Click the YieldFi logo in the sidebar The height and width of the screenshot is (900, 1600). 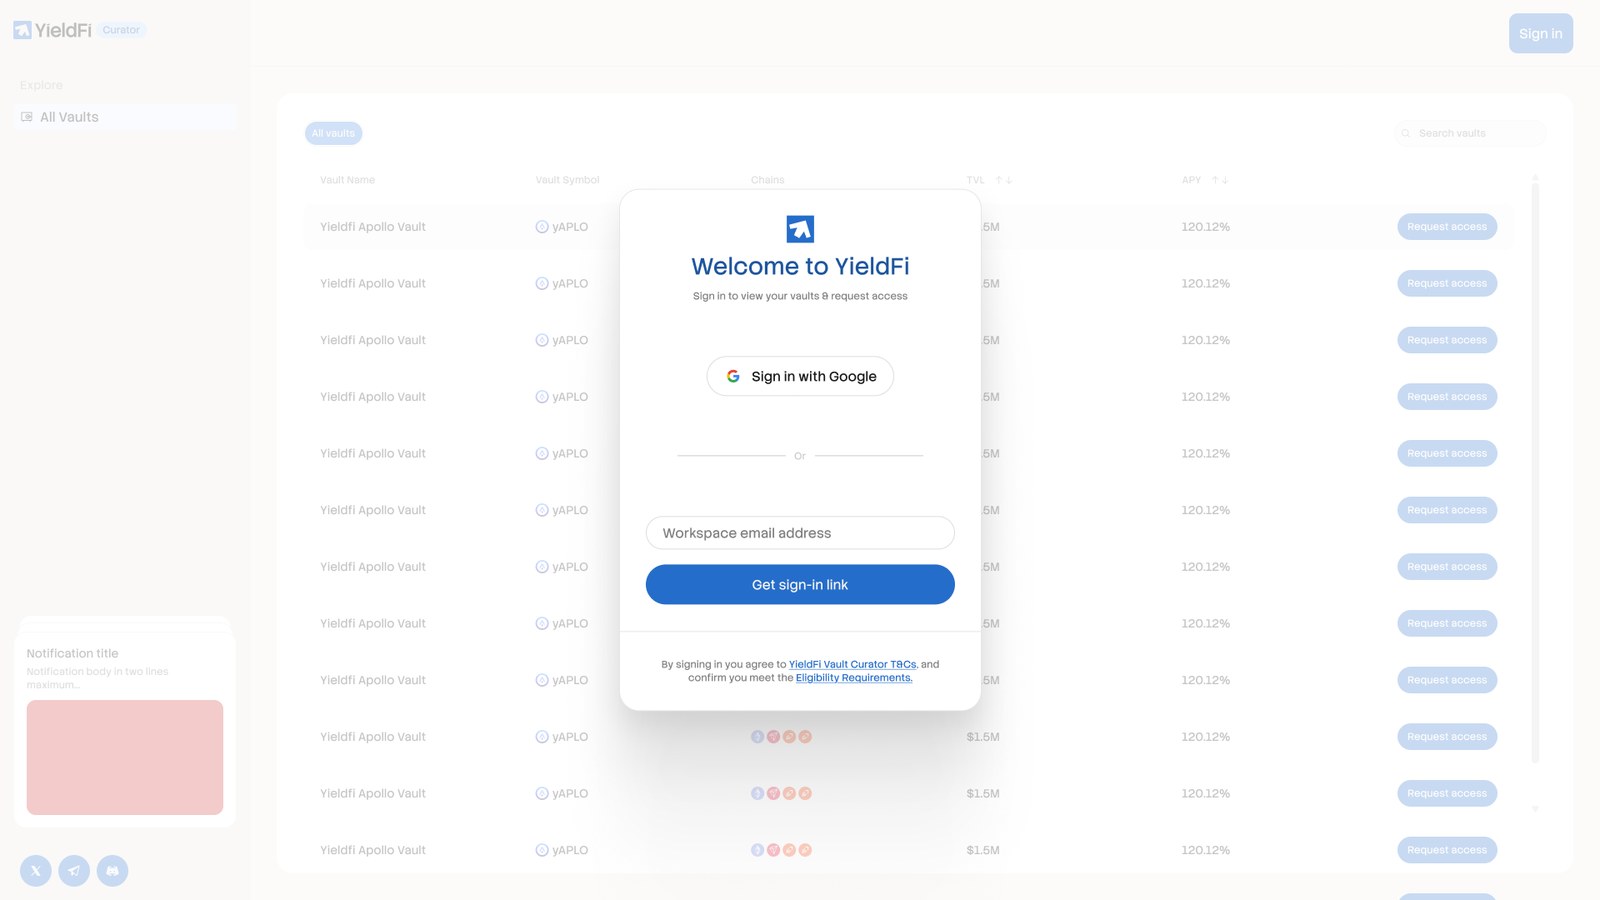(52, 30)
